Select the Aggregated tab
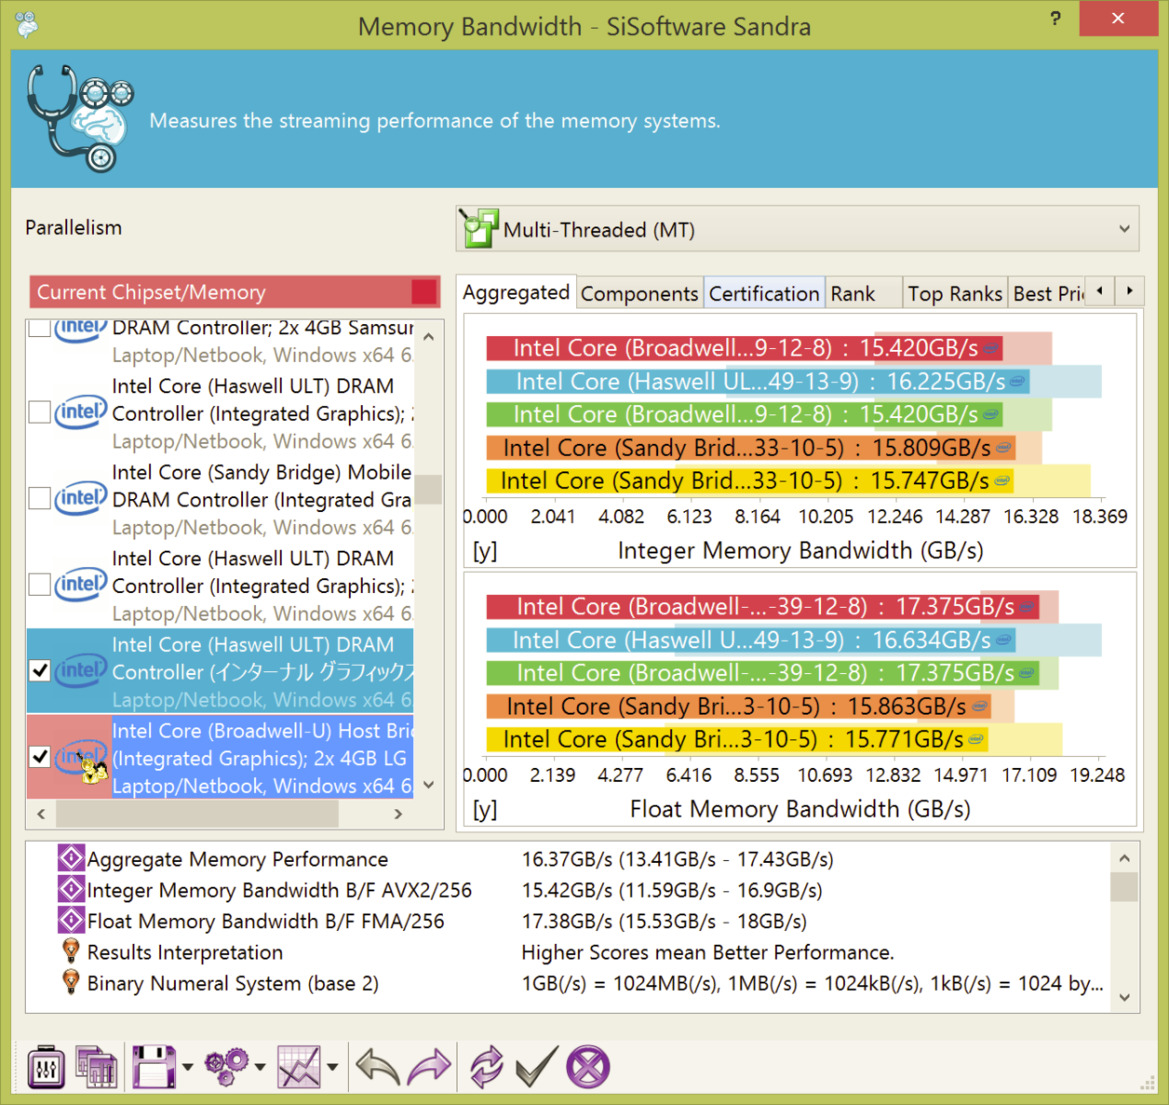Image resolution: width=1169 pixels, height=1105 pixels. click(516, 292)
